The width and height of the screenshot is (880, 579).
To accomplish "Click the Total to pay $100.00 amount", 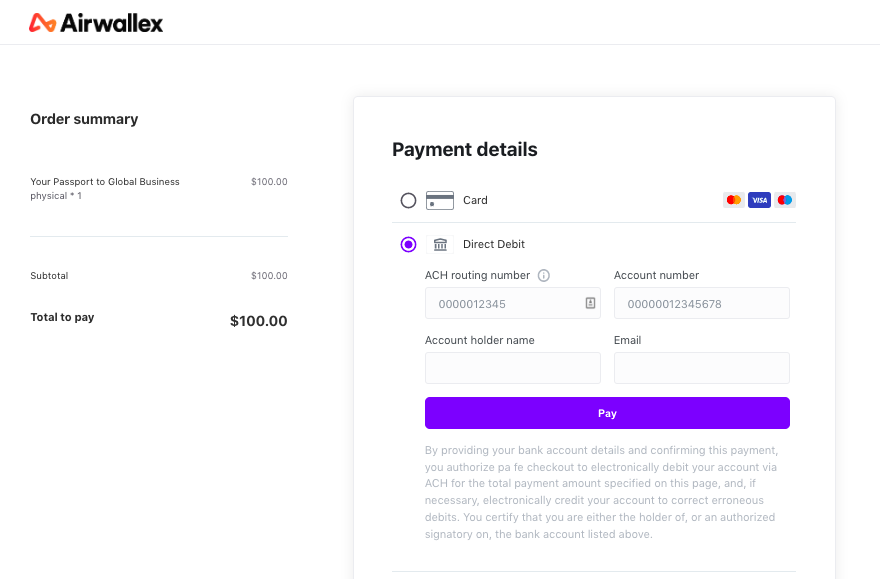I will [x=259, y=321].
